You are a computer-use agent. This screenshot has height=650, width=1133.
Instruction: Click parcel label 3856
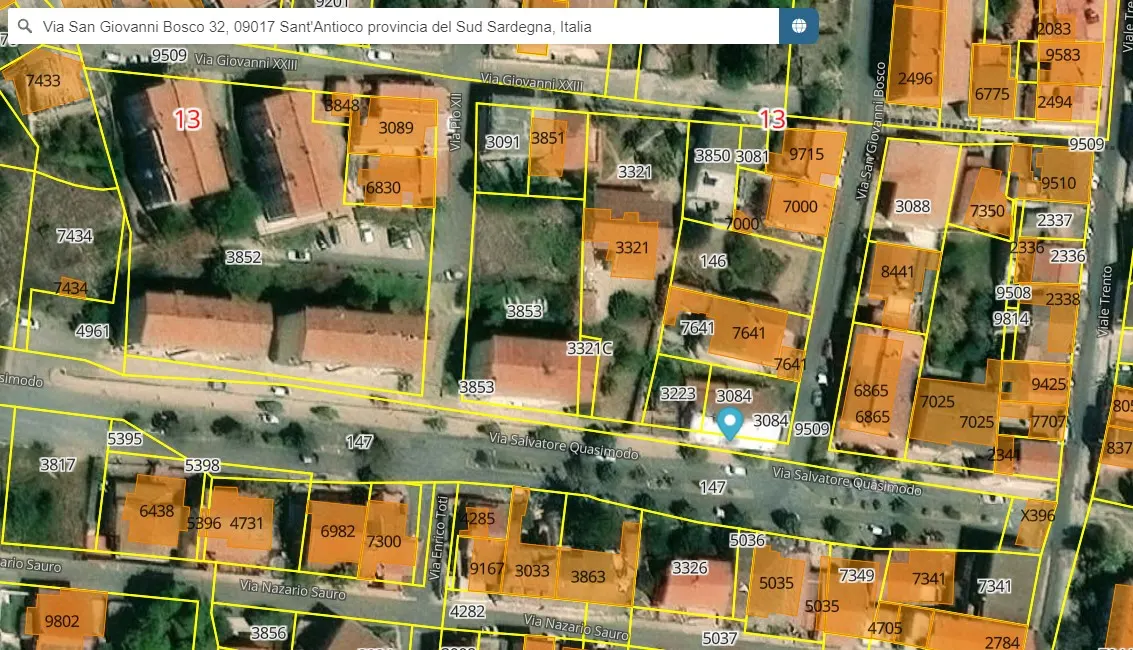[268, 633]
